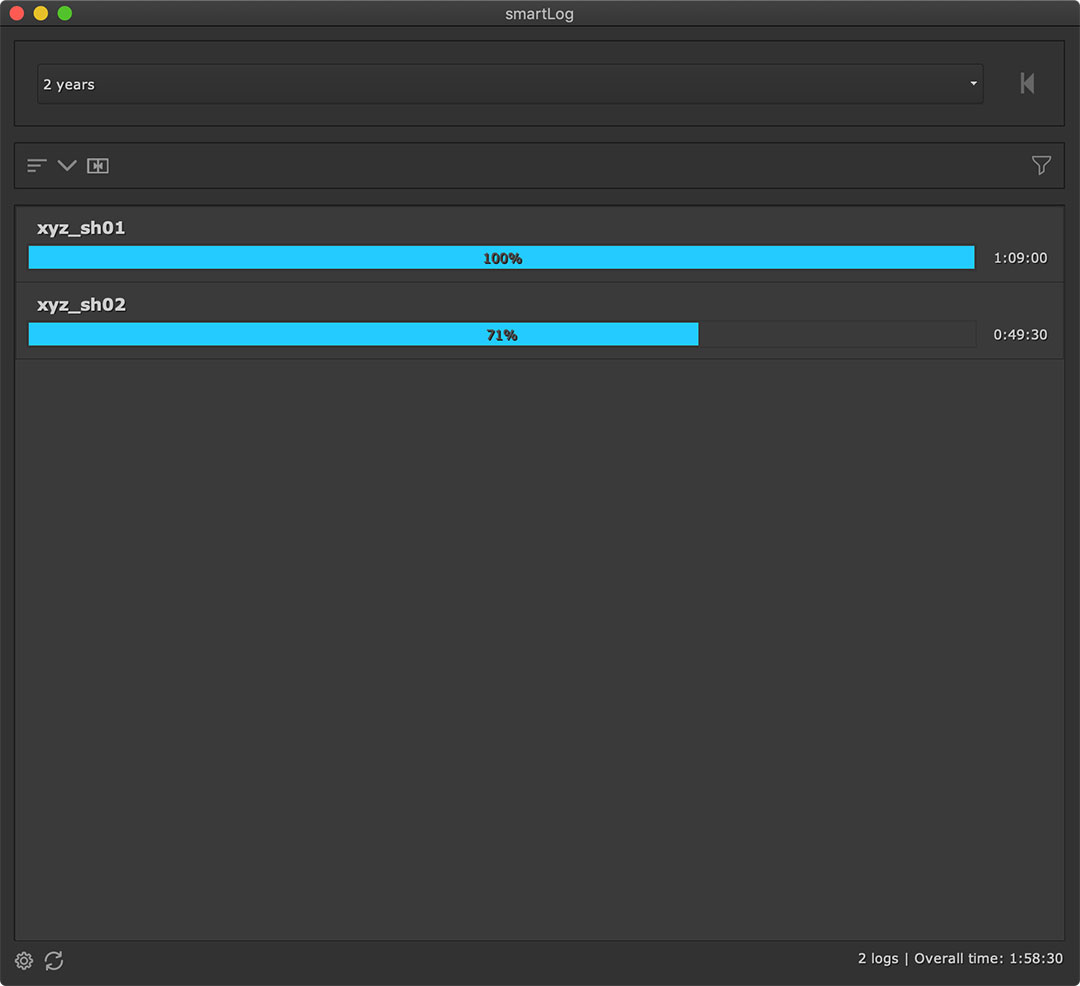Close the smartLog window
Image resolution: width=1080 pixels, height=986 pixels.
tap(17, 14)
